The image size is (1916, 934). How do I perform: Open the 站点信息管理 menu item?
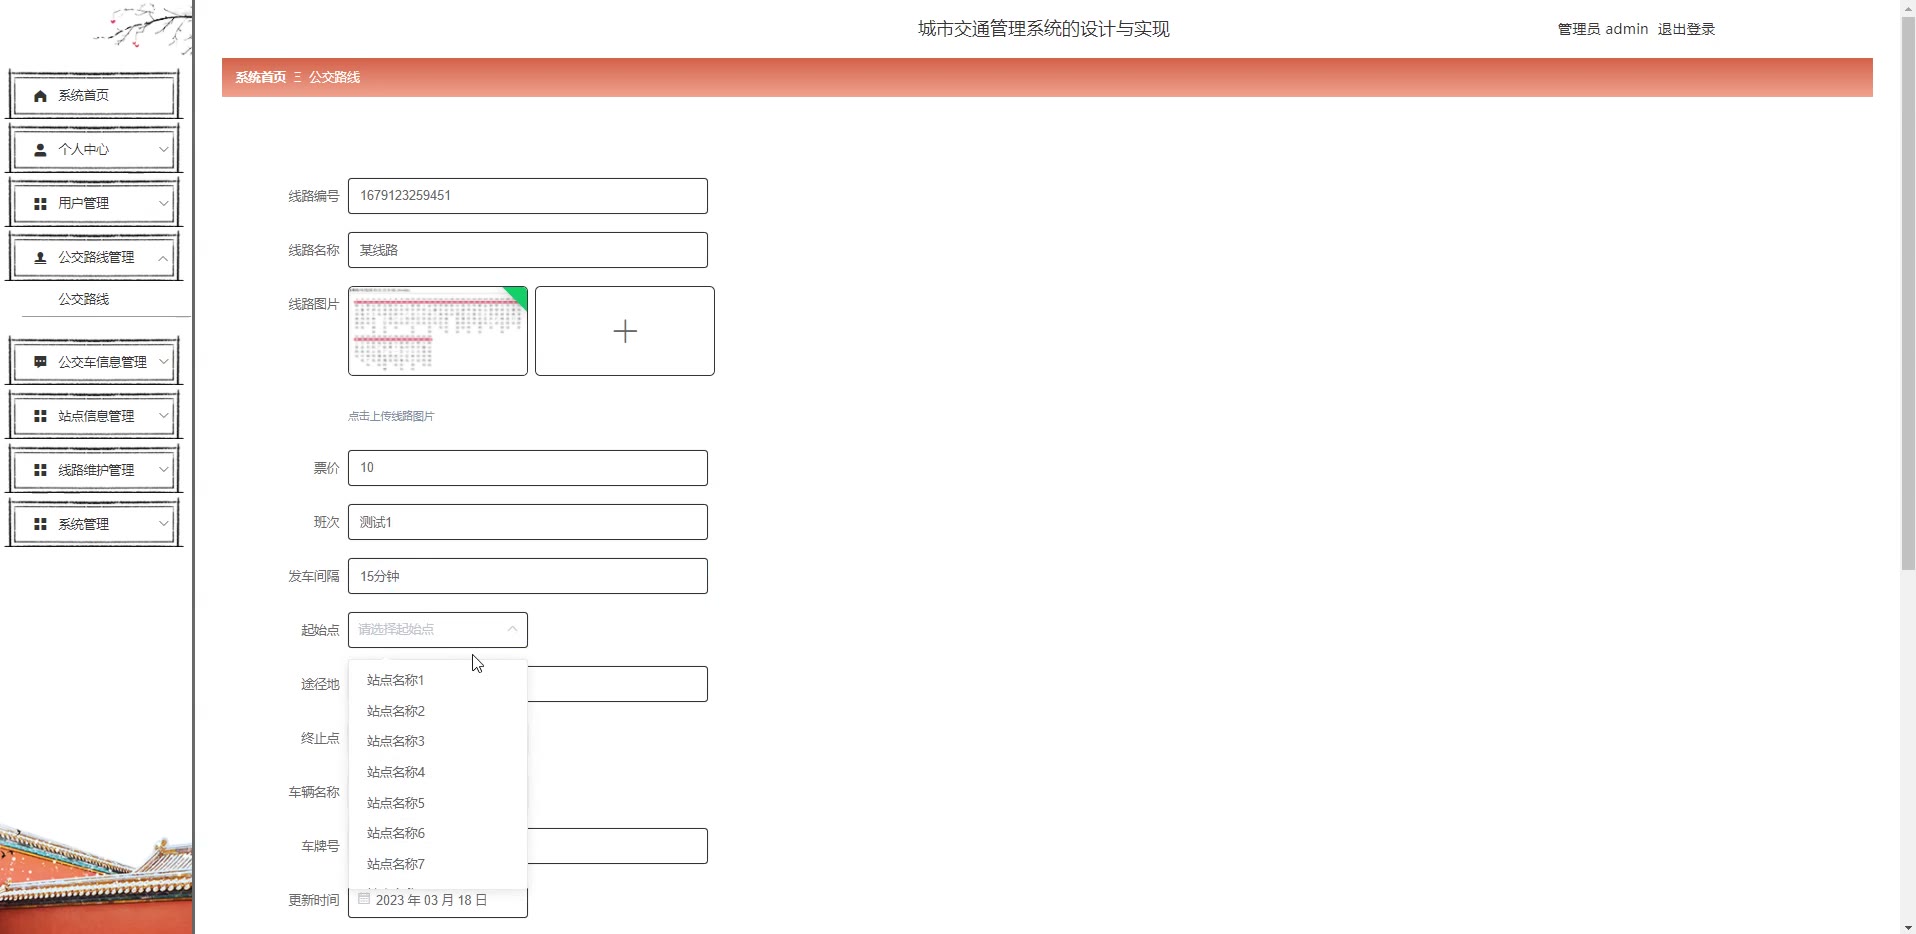94,416
